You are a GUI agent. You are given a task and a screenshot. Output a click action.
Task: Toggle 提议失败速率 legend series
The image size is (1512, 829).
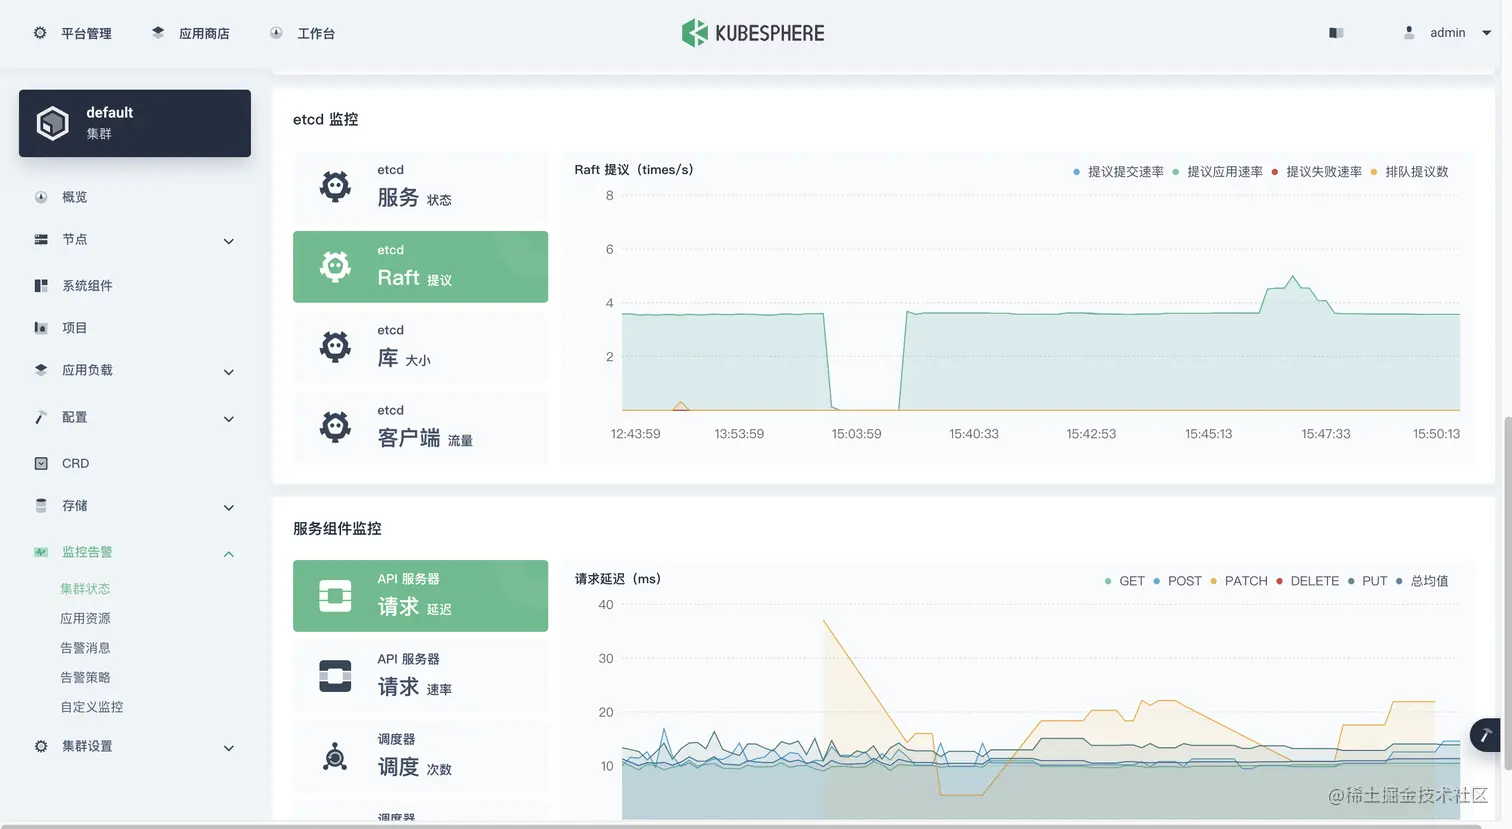click(x=1316, y=172)
